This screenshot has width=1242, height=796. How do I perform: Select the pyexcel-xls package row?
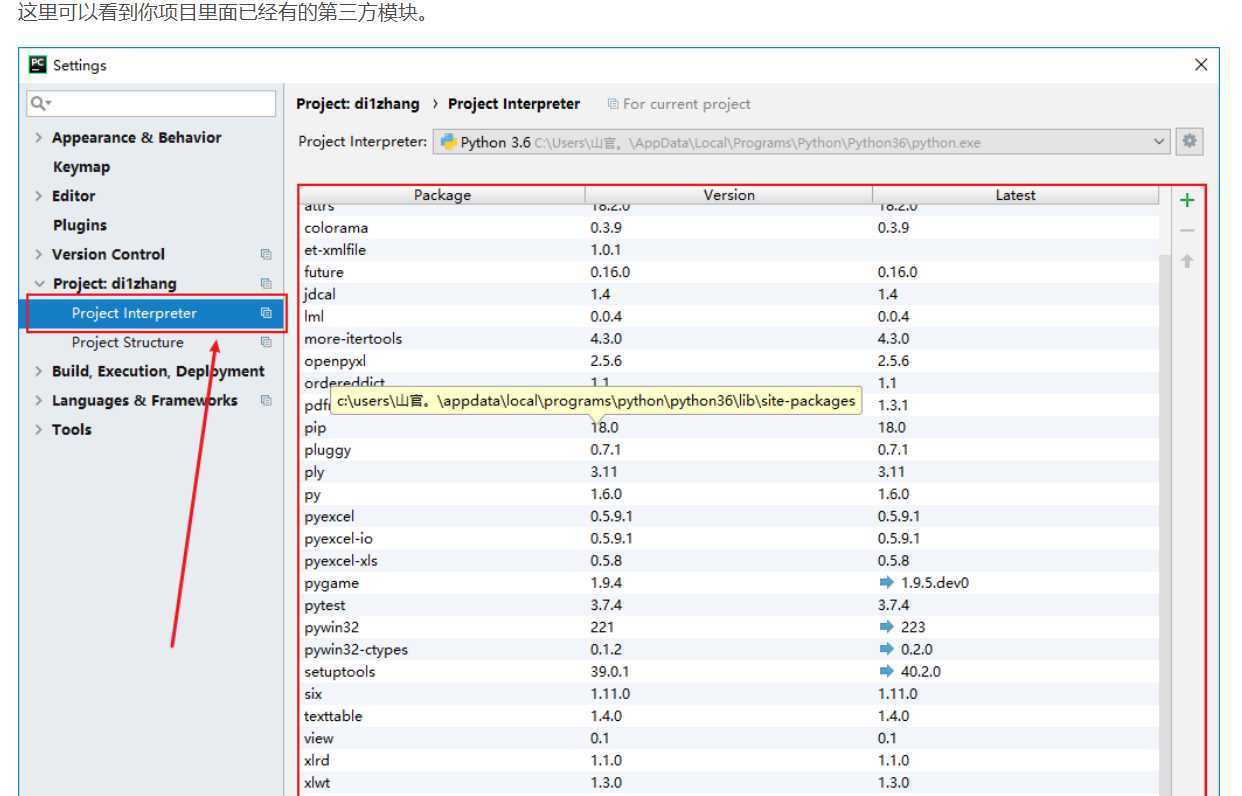[729, 561]
